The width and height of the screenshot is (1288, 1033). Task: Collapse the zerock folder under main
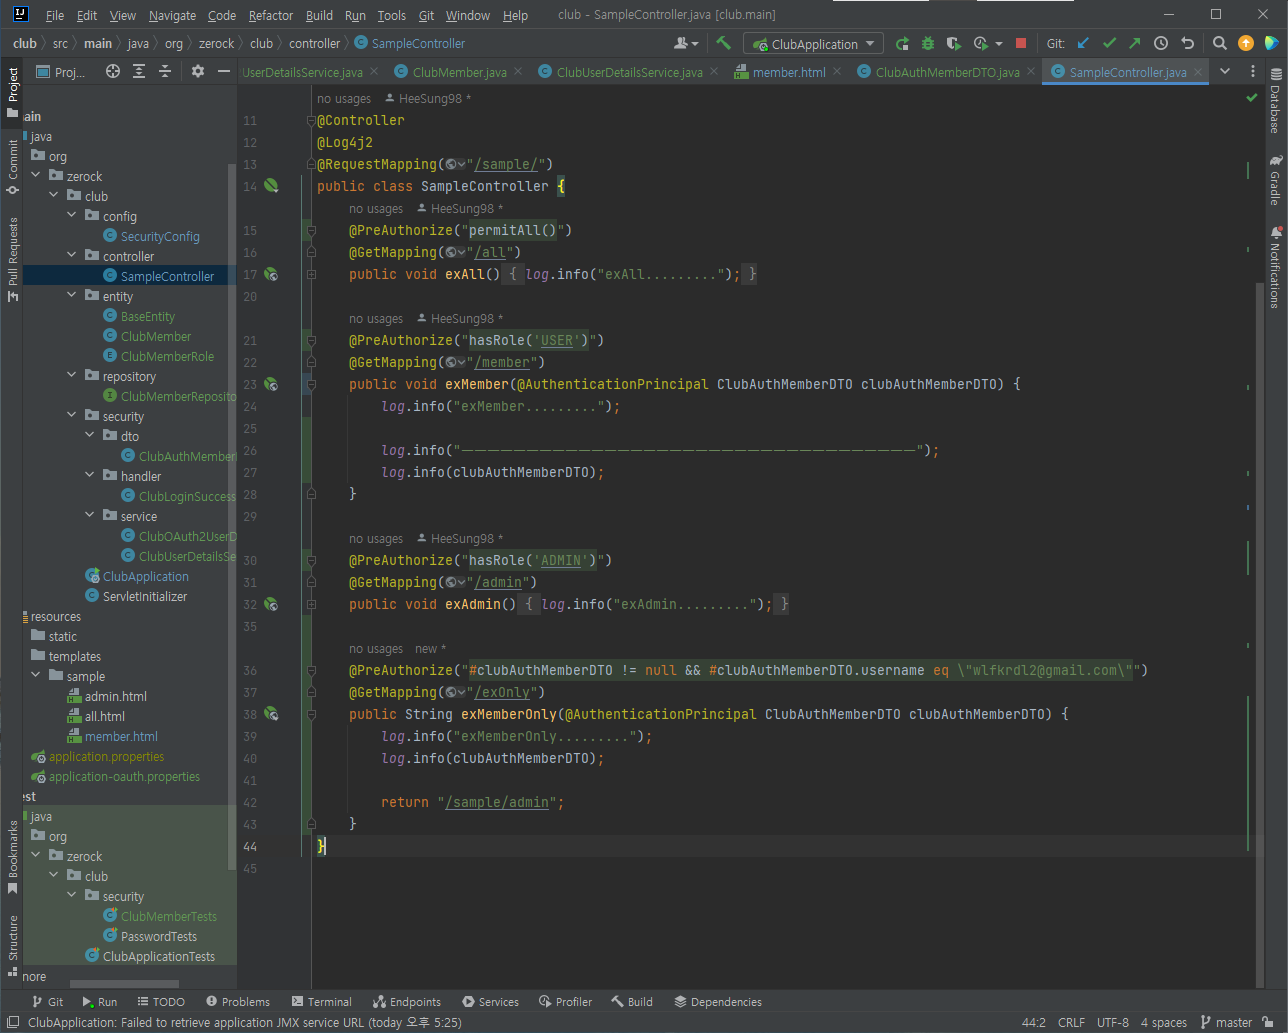tap(36, 176)
